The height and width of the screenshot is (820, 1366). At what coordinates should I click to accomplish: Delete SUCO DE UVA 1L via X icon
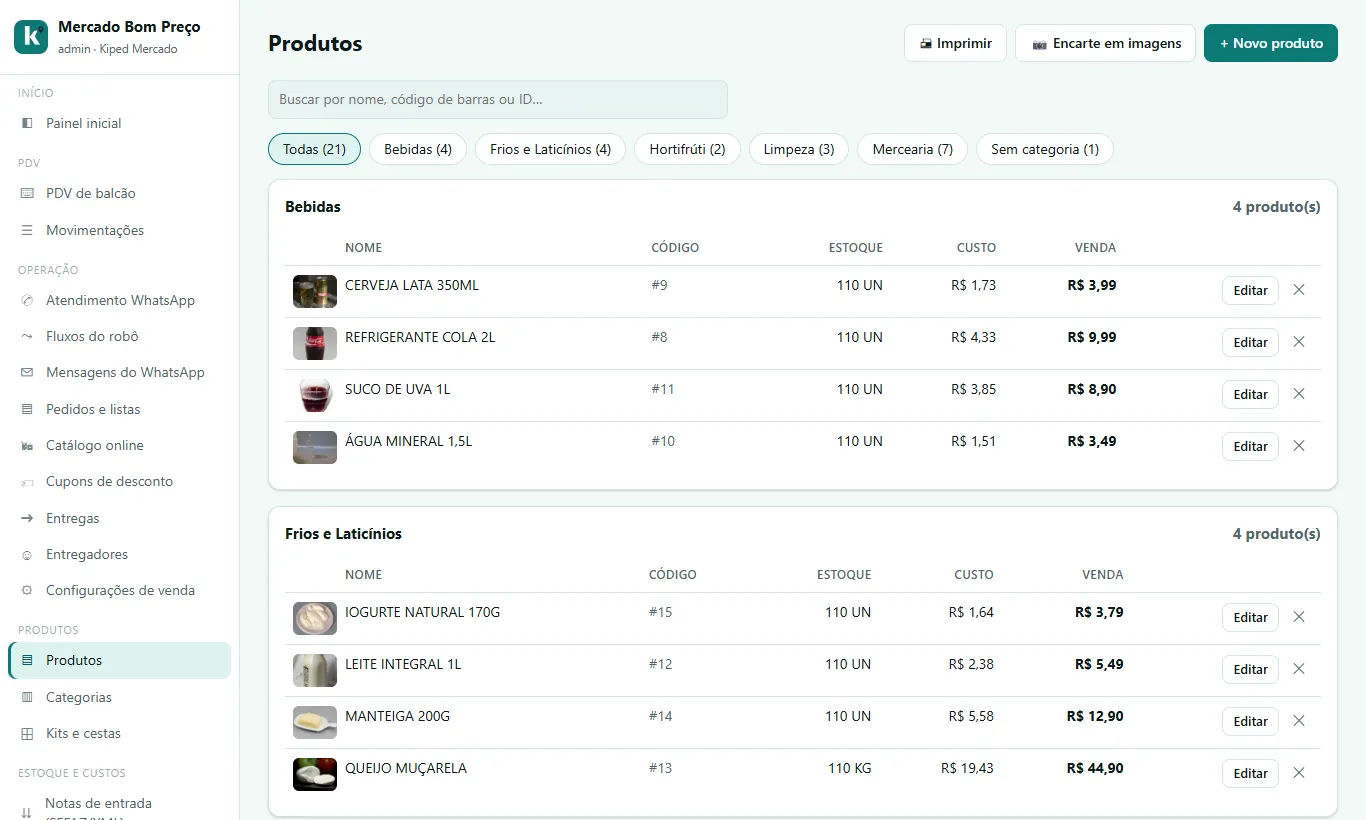(1299, 394)
